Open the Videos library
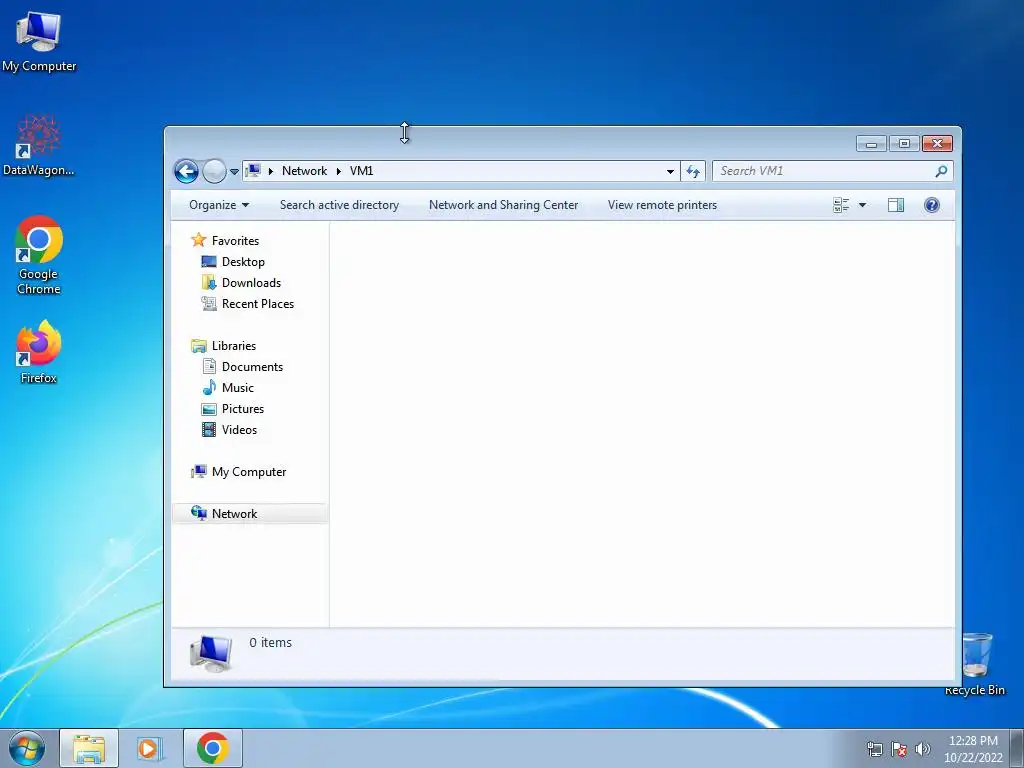Viewport: 1024px width, 768px height. 239,430
